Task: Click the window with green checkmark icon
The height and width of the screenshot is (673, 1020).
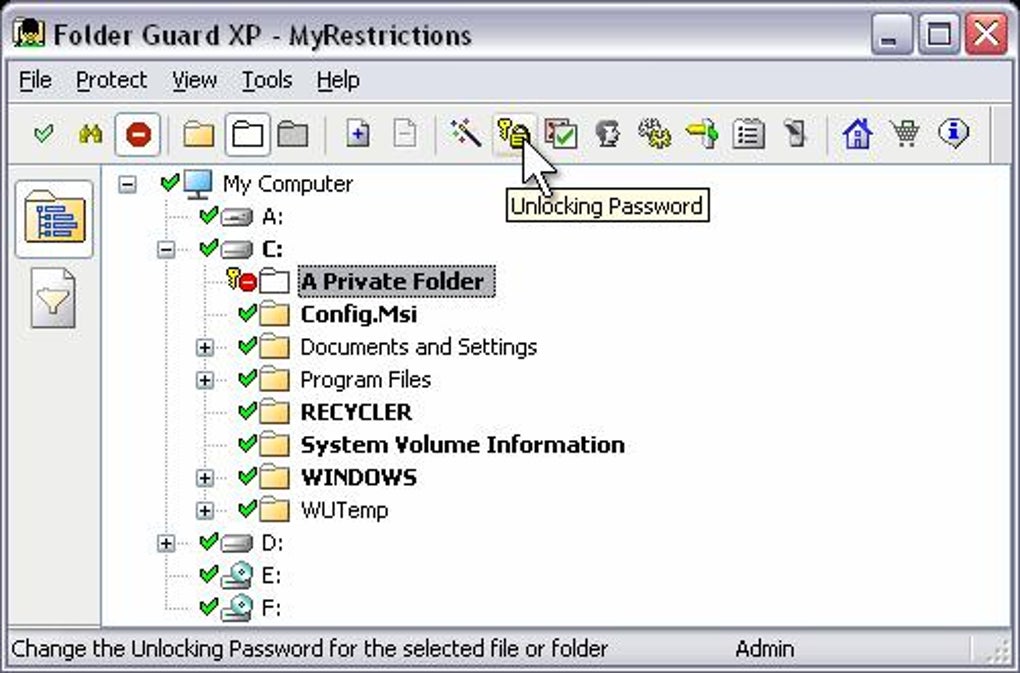Action: [561, 133]
